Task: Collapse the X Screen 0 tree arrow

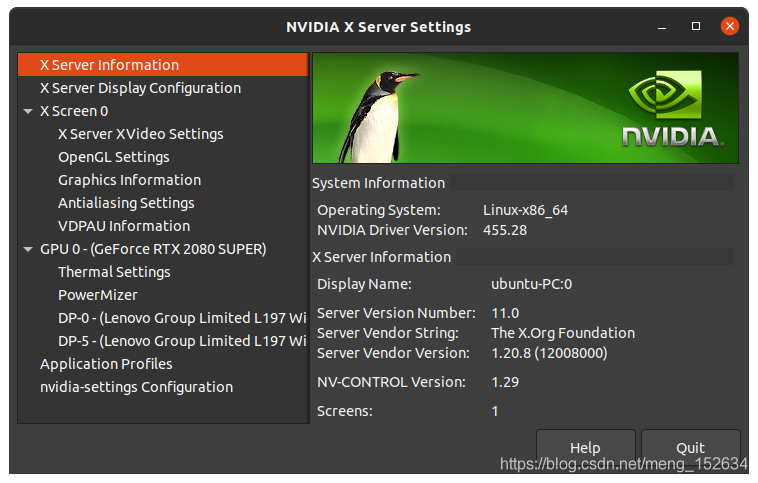Action: [28, 112]
